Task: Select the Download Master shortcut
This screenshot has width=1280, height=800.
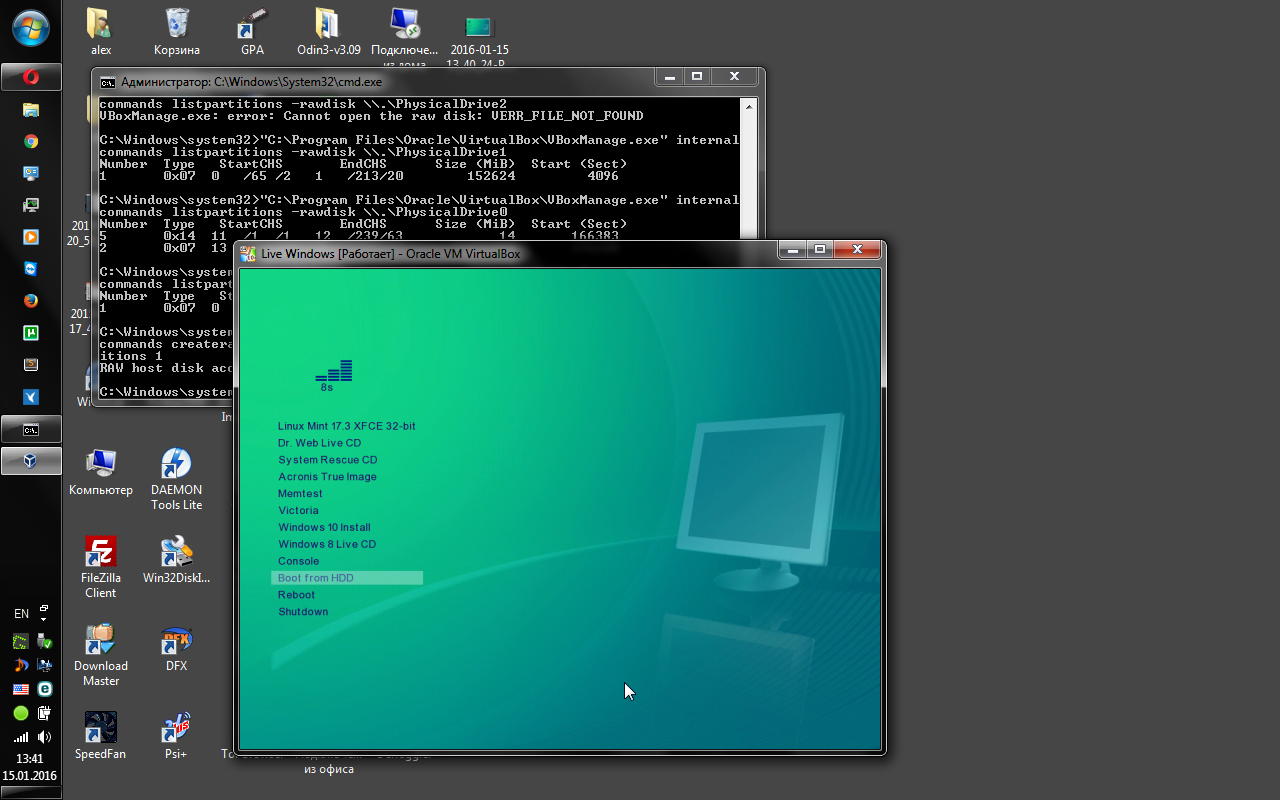Action: (x=100, y=655)
